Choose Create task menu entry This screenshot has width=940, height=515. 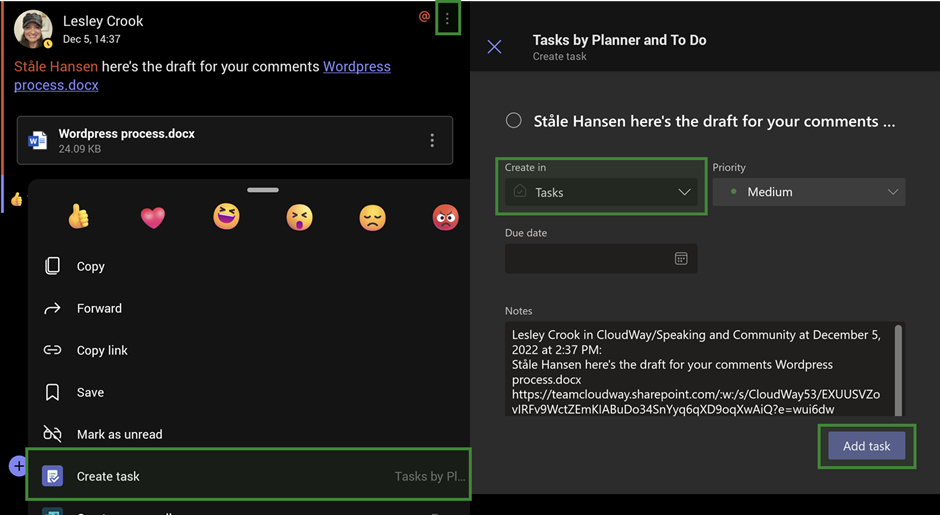[249, 476]
